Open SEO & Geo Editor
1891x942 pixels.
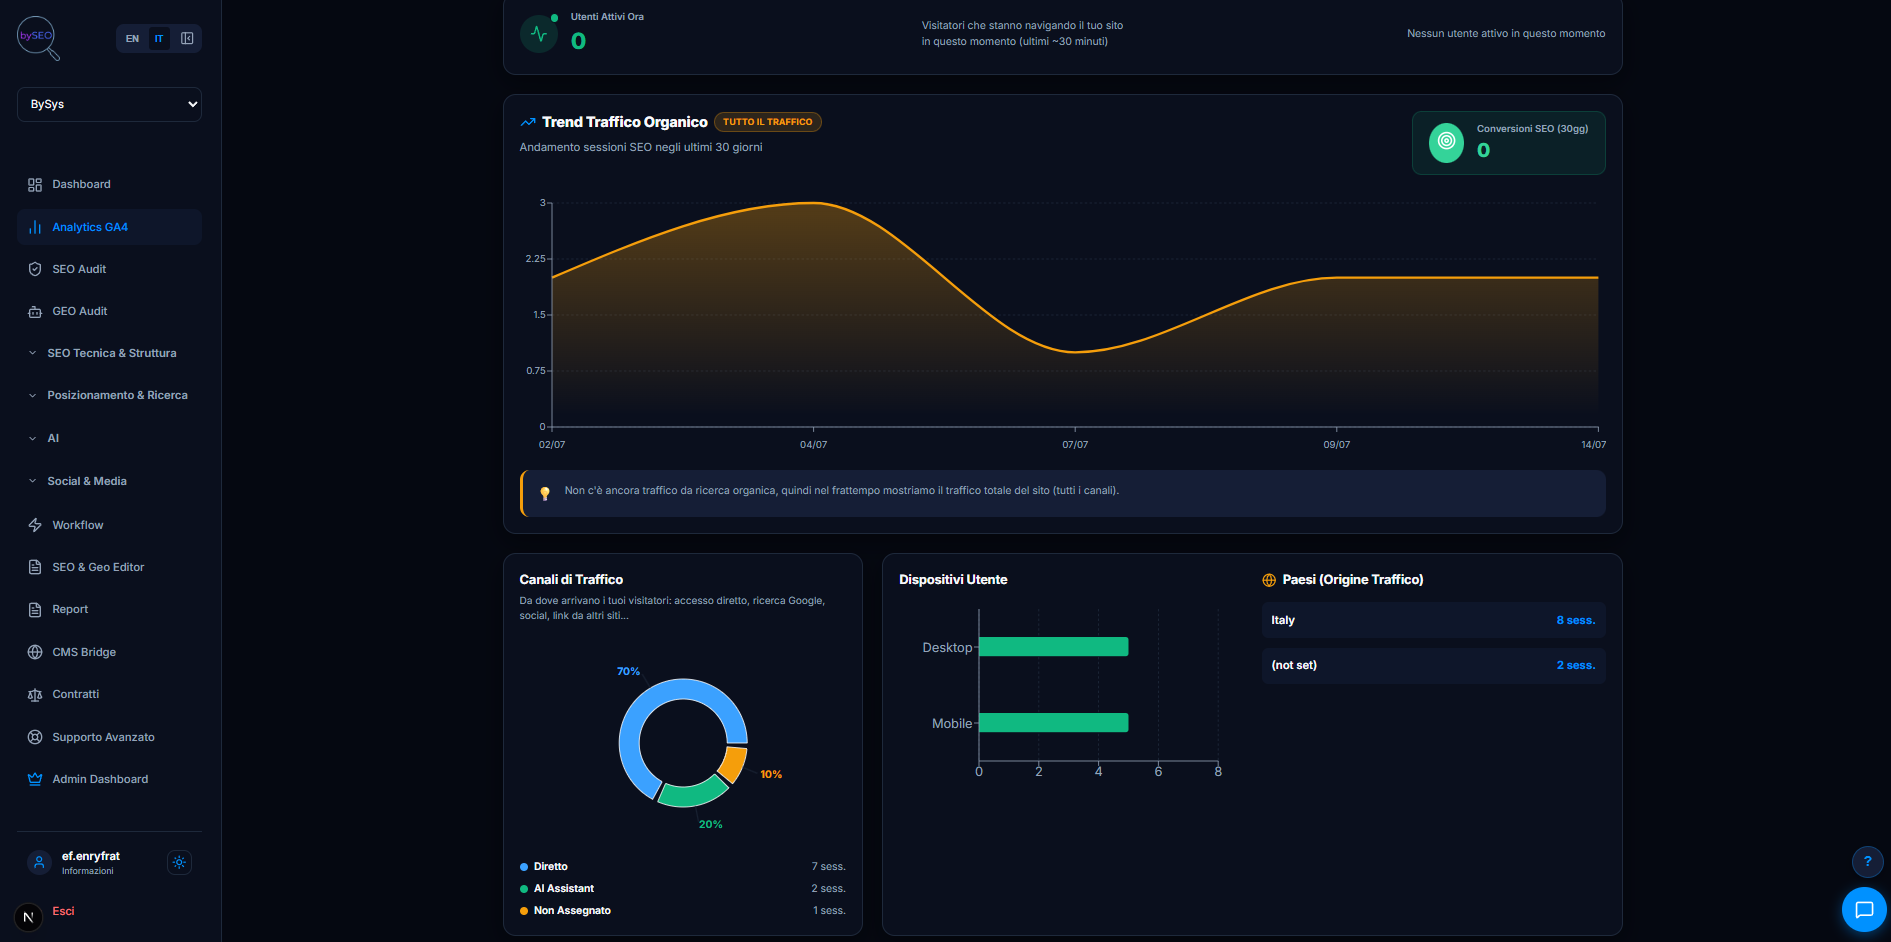tap(109, 567)
